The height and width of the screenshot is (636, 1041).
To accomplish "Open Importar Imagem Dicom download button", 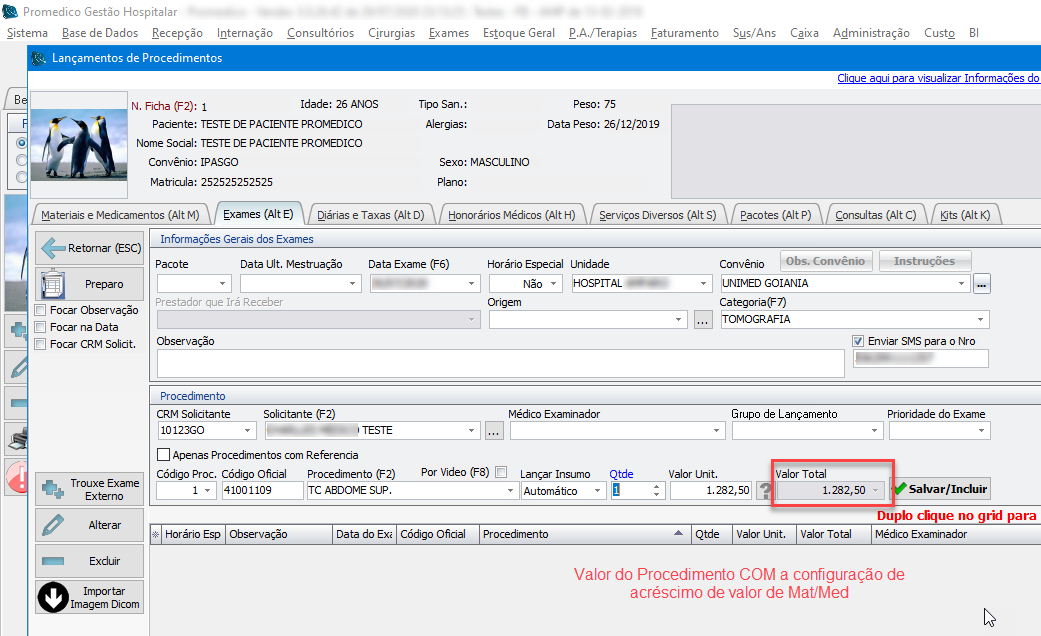I will coord(90,598).
